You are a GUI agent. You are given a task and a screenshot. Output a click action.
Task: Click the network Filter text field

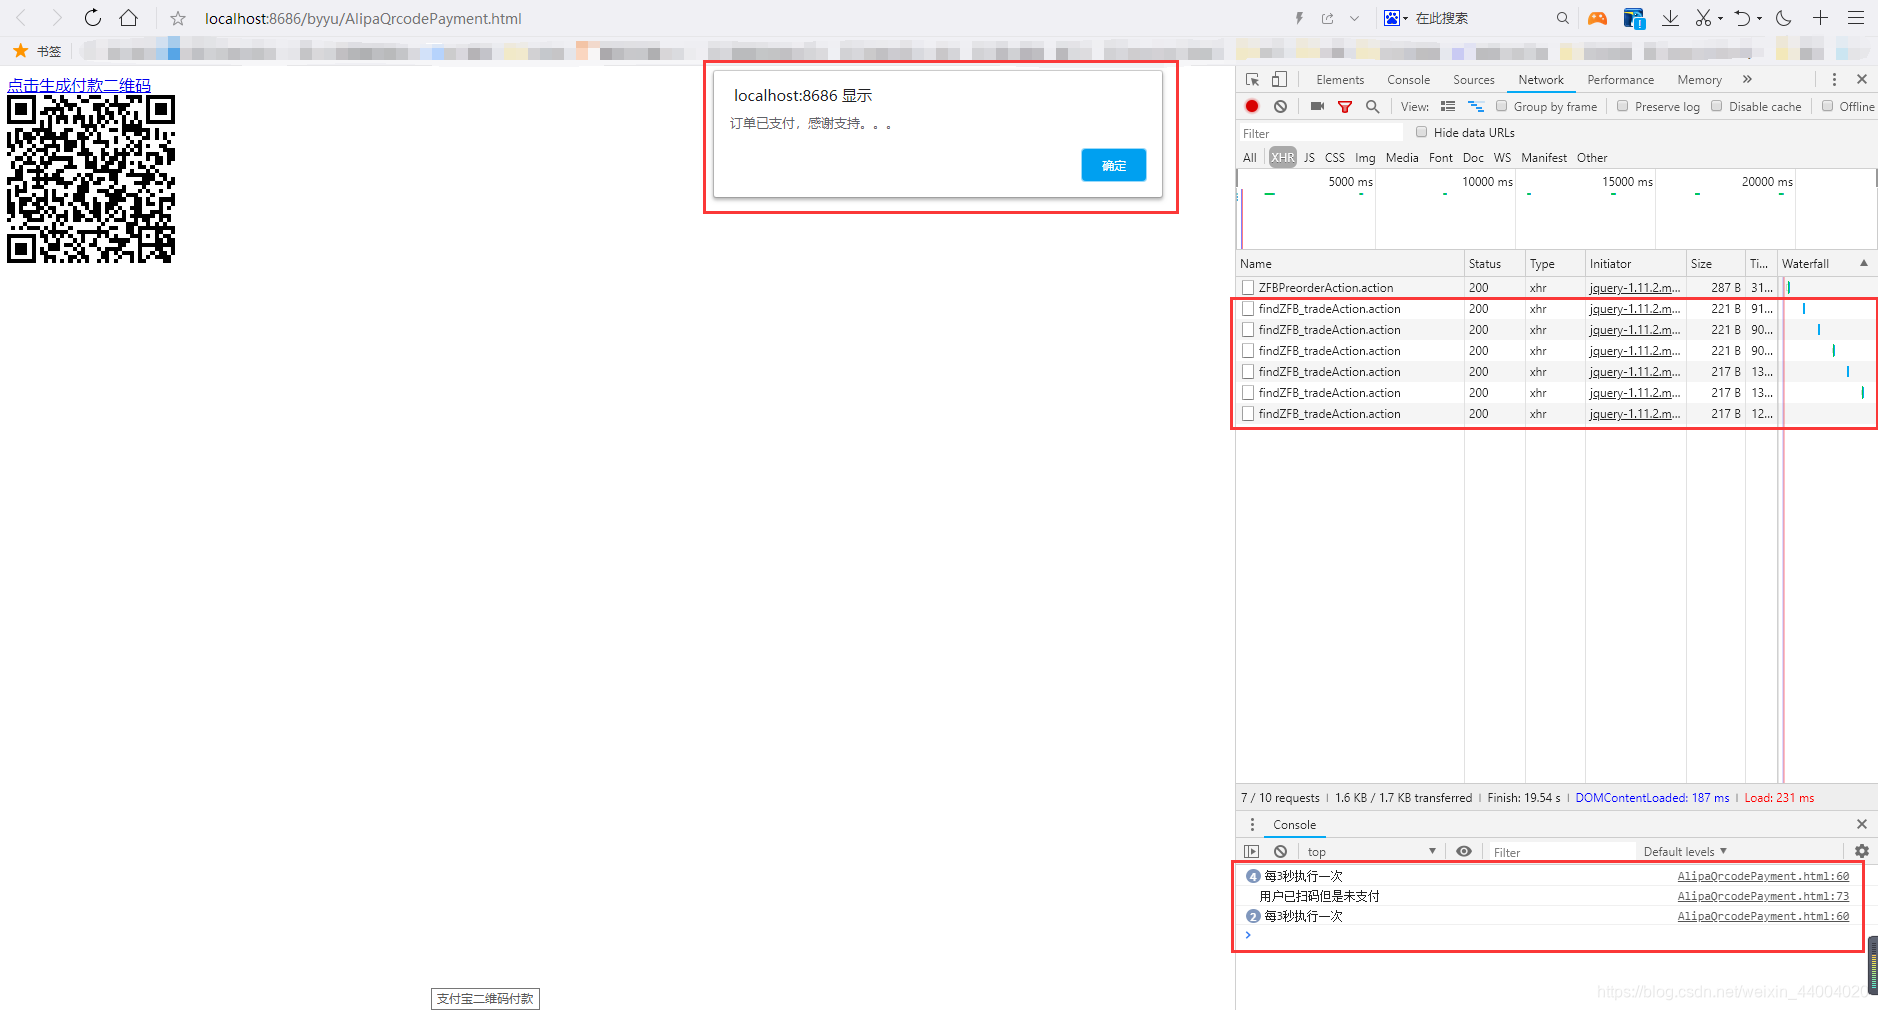click(x=1321, y=133)
